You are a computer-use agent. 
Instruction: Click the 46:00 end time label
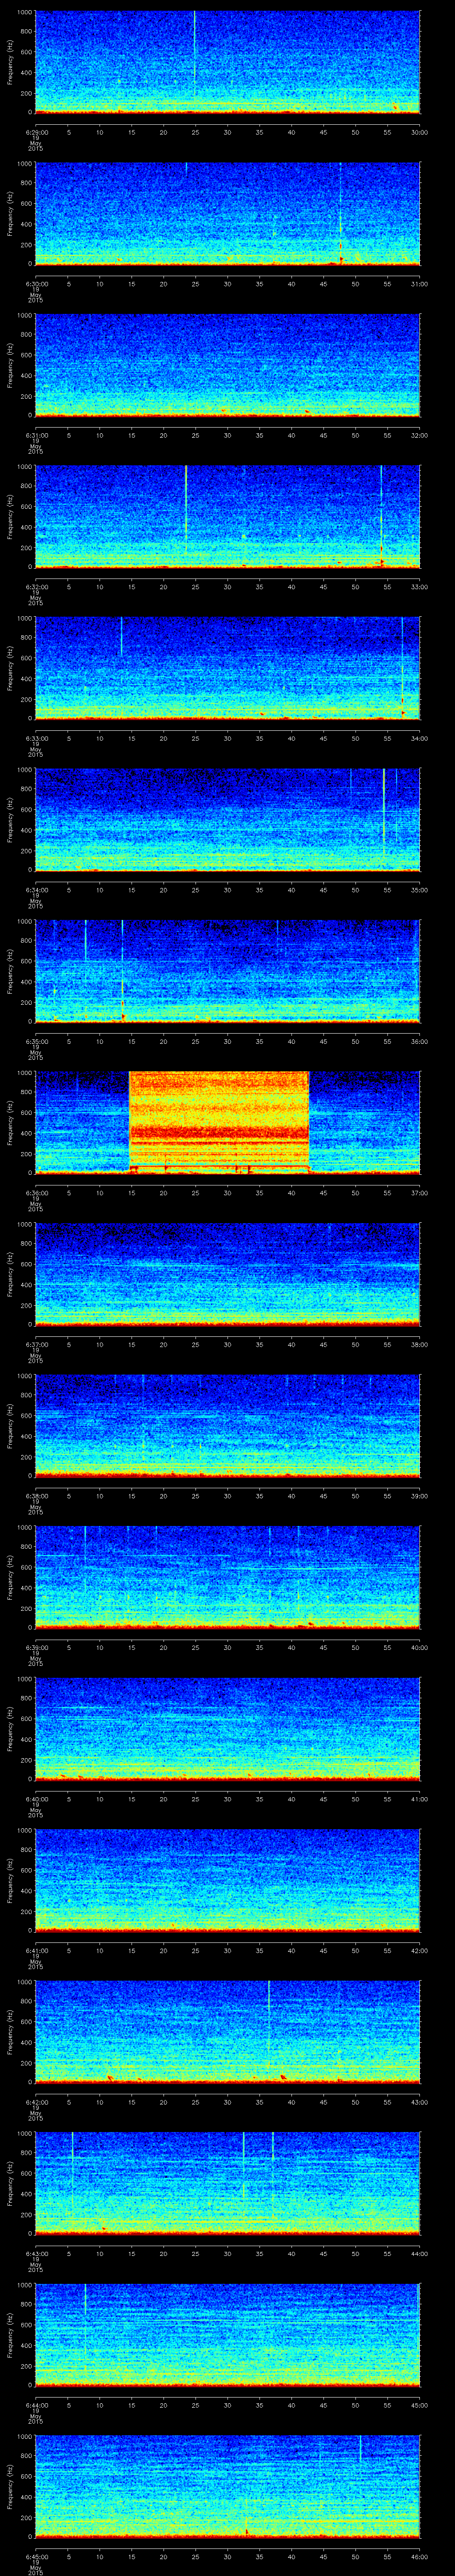point(420,2556)
